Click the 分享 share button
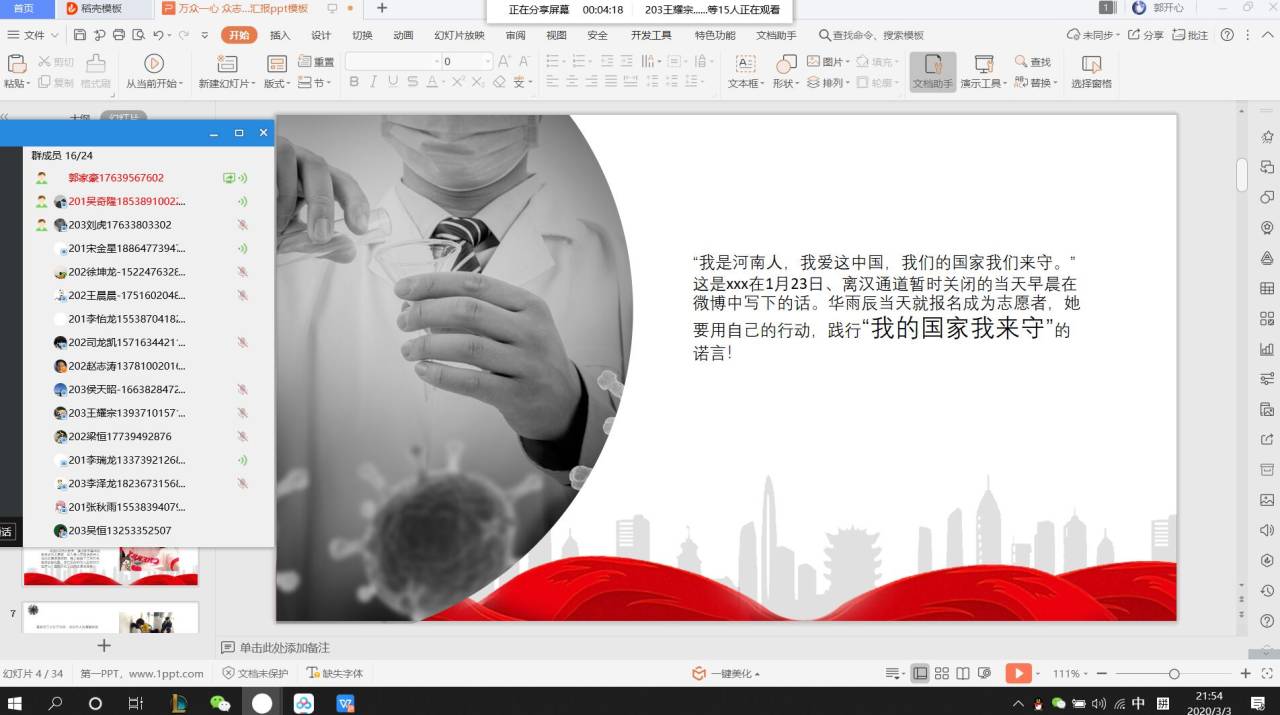Image resolution: width=1280 pixels, height=715 pixels. [x=1146, y=35]
